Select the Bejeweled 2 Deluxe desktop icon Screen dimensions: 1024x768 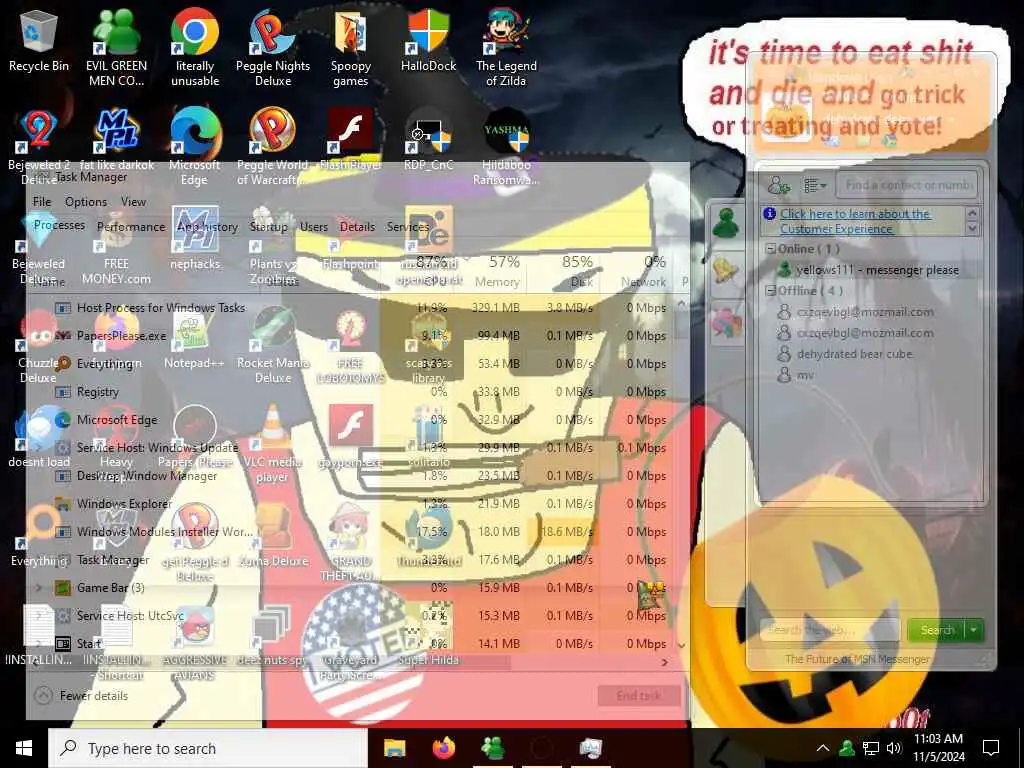pyautogui.click(x=39, y=146)
